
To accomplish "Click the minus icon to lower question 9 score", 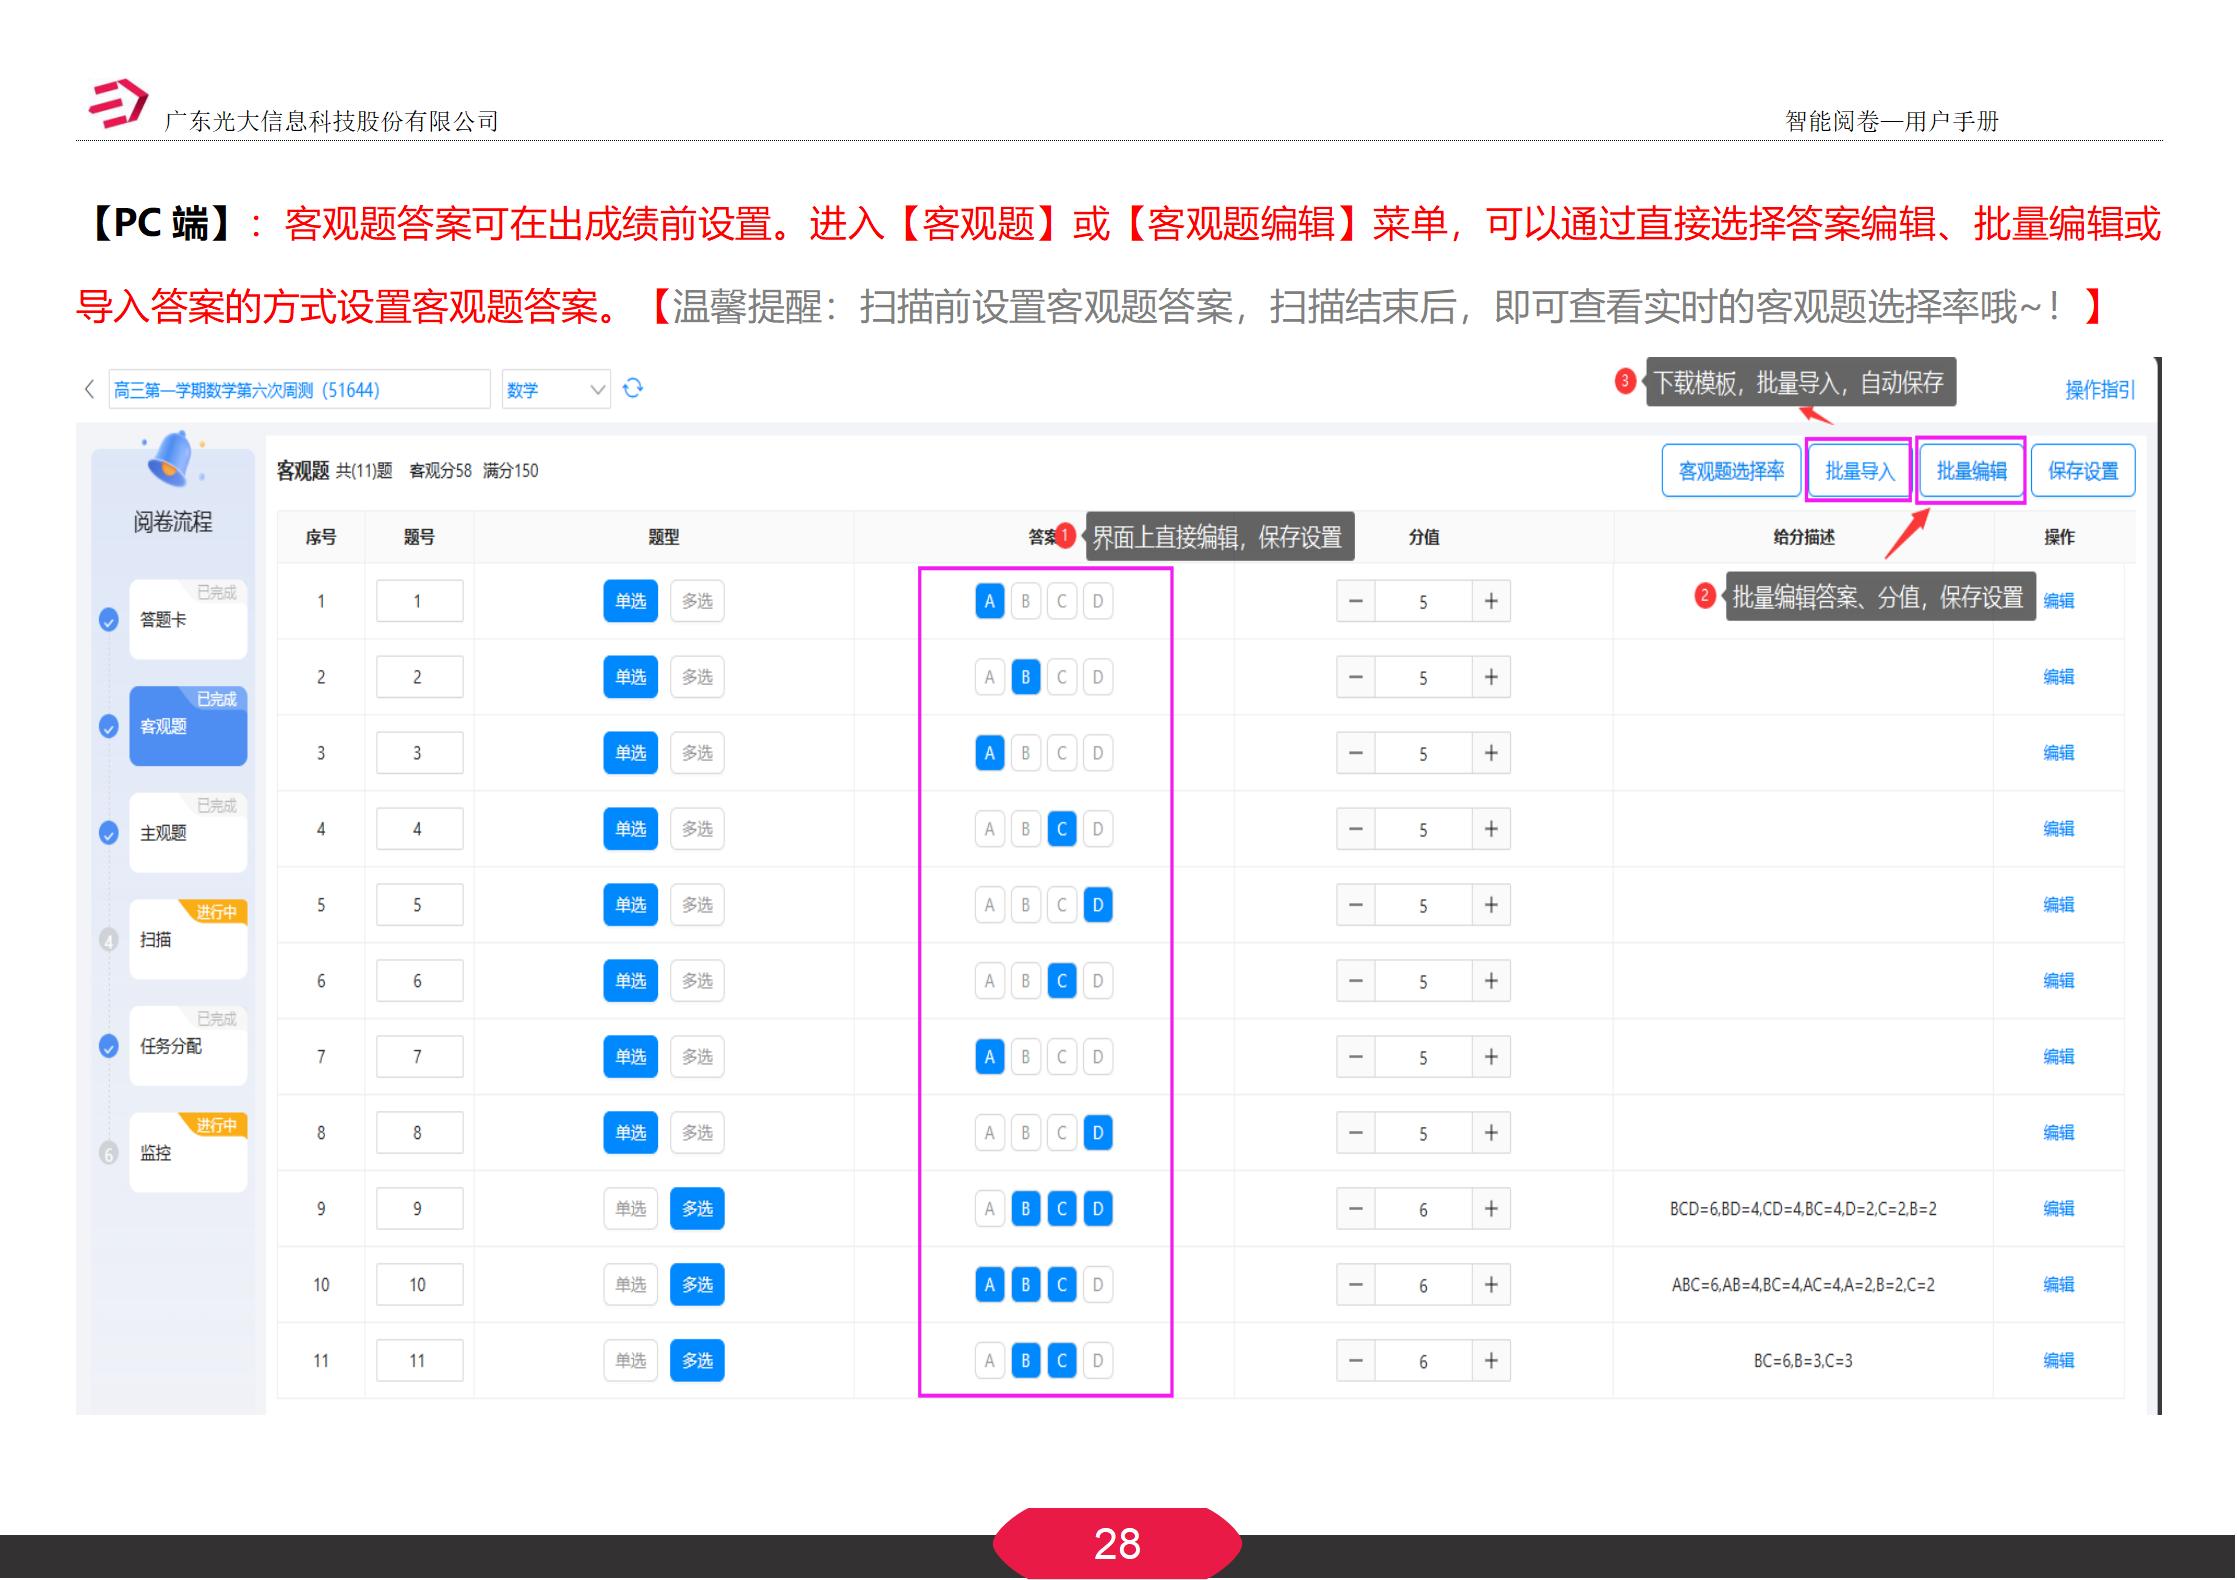I will 1355,1208.
